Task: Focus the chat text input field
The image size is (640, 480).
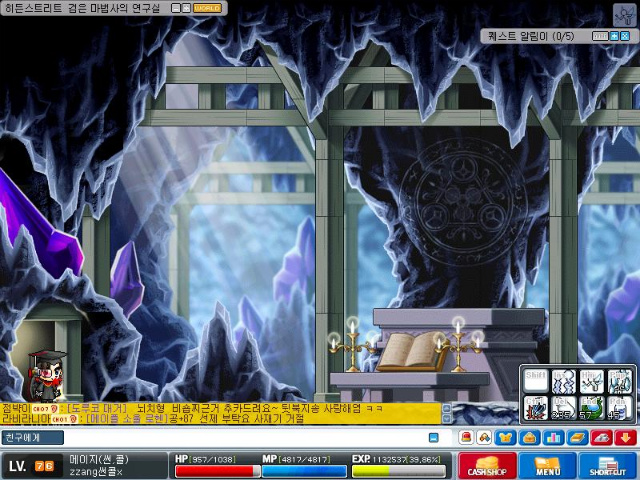Action: (245, 438)
